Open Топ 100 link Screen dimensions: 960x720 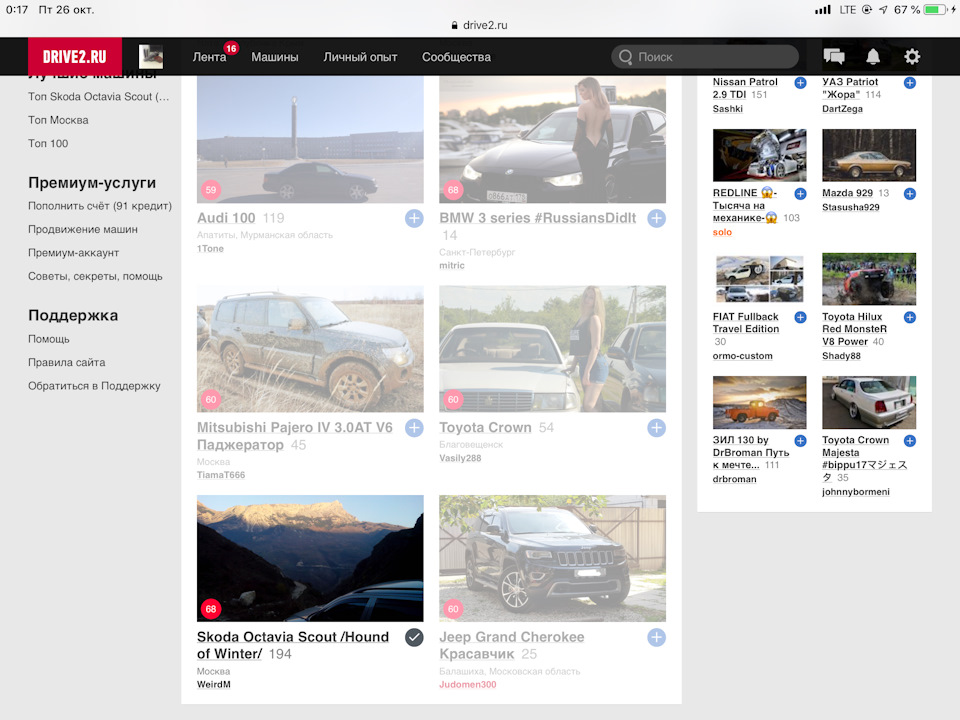point(48,143)
